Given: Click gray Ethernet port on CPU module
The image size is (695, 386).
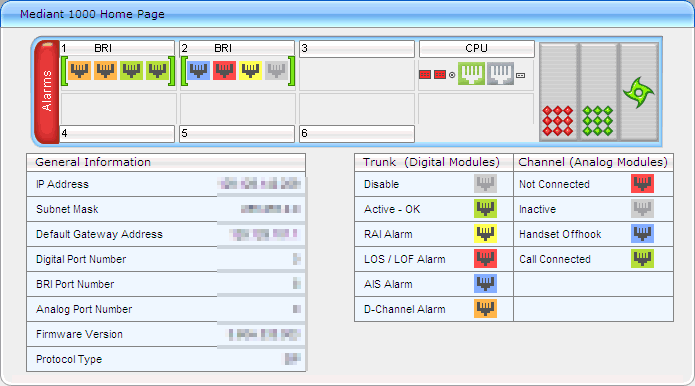Looking at the screenshot, I should pos(500,74).
